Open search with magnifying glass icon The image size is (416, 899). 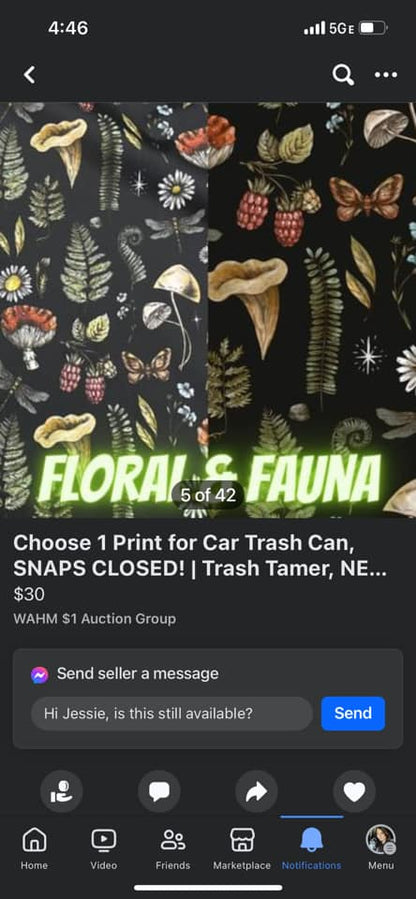(343, 75)
